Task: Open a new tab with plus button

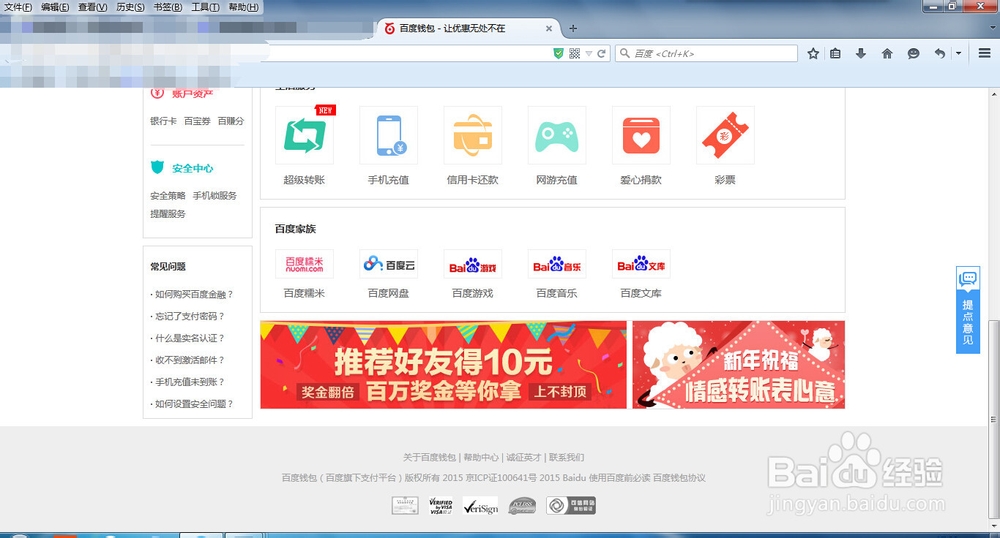Action: [573, 28]
